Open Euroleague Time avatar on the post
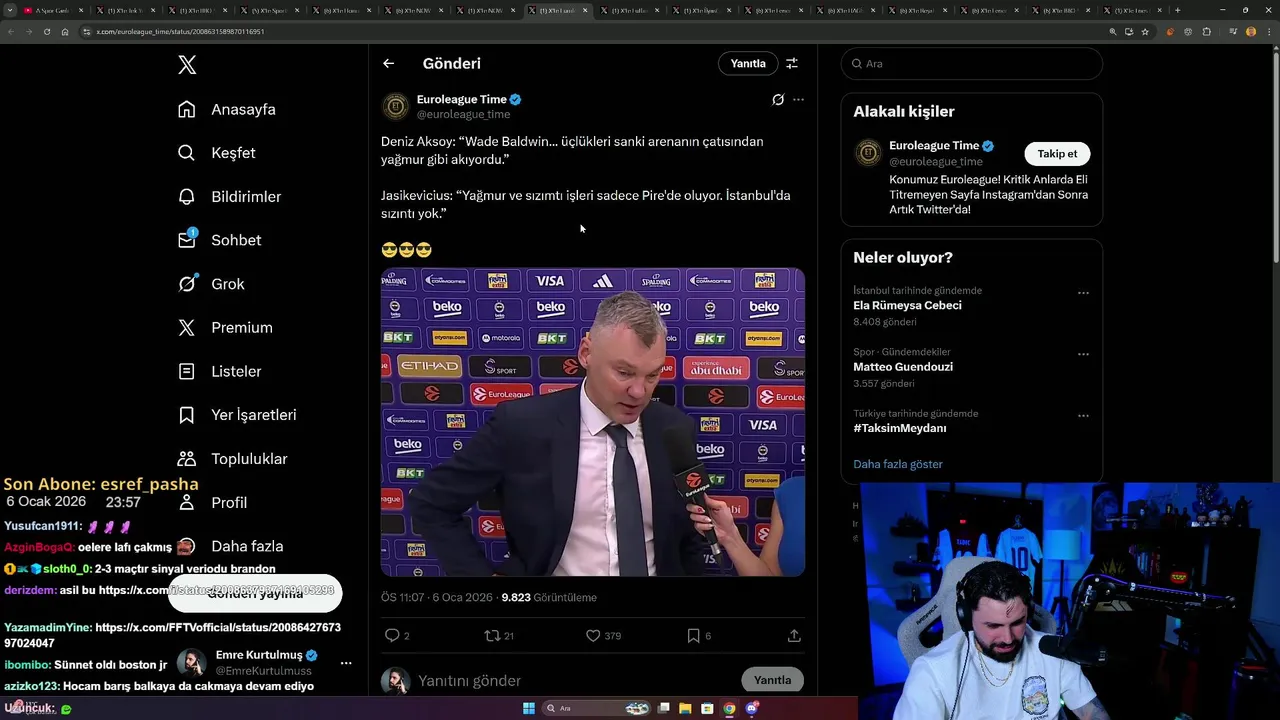This screenshot has width=1280, height=720. [x=396, y=106]
